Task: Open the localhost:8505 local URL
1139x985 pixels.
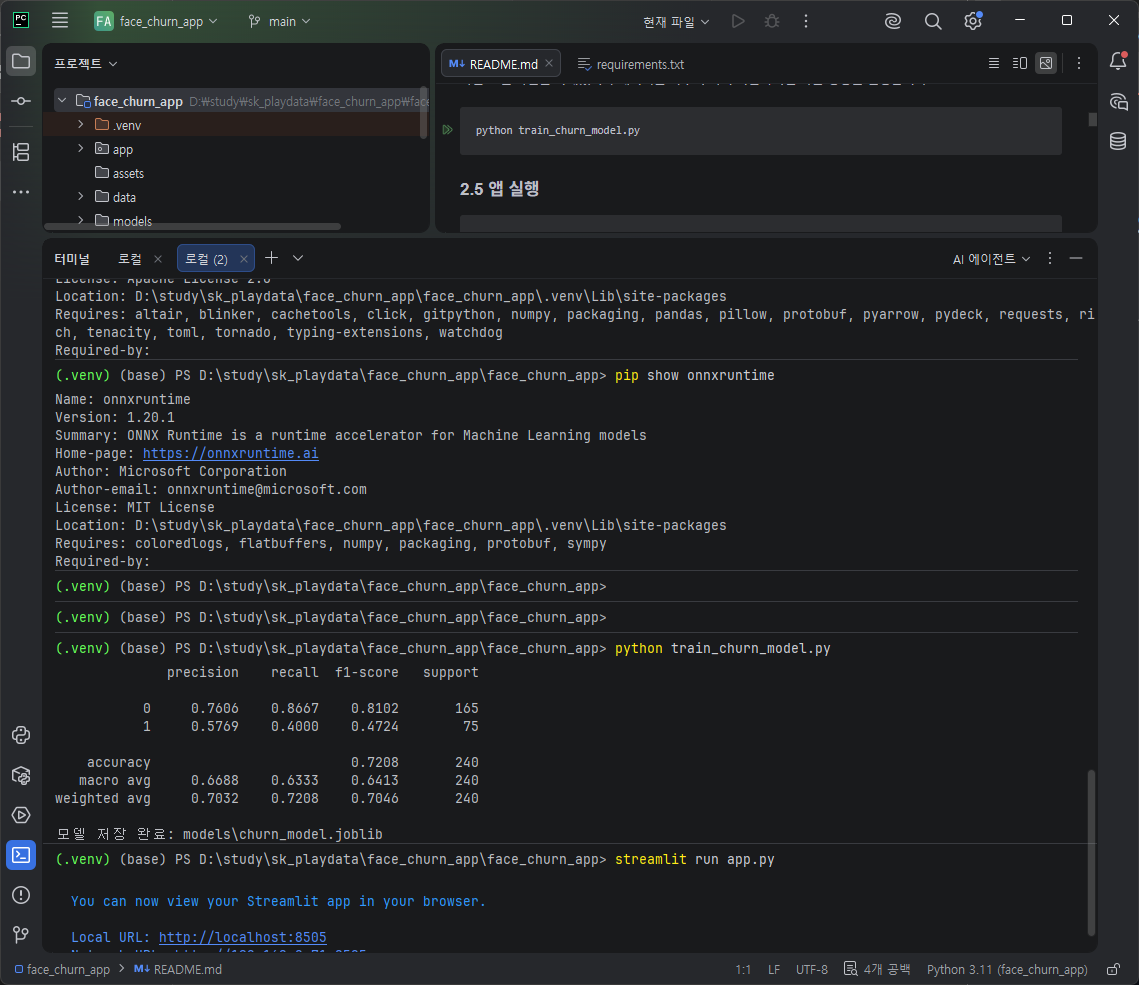Action: coord(243,937)
